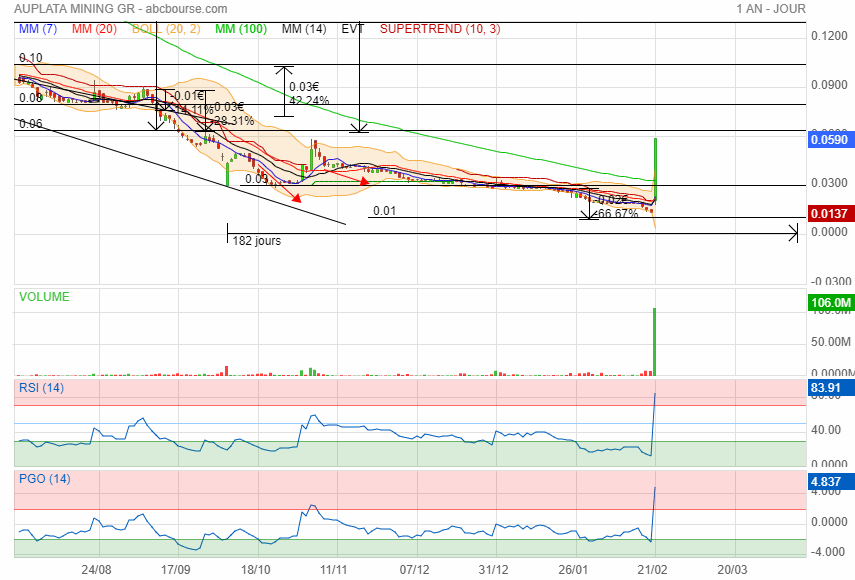Screen dimensions: 855x580
Task: Click the 0.06 horizontal level label
Action: pyautogui.click(x=31, y=124)
